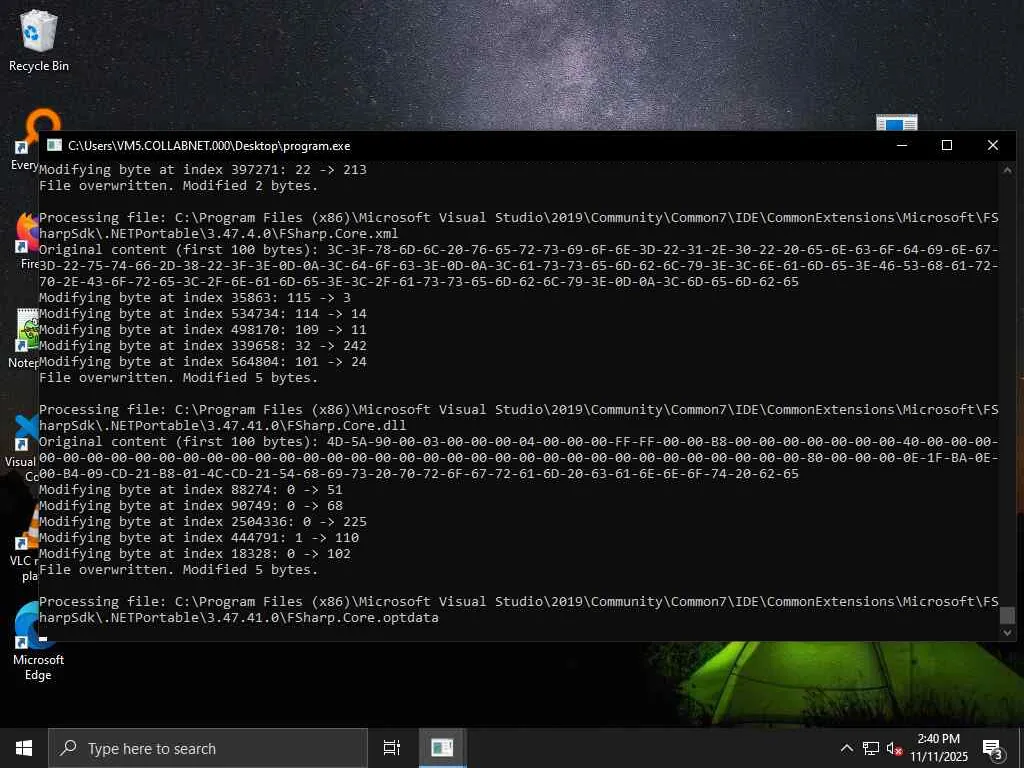Click the Type here to search box
The image size is (1024, 768).
point(208,748)
